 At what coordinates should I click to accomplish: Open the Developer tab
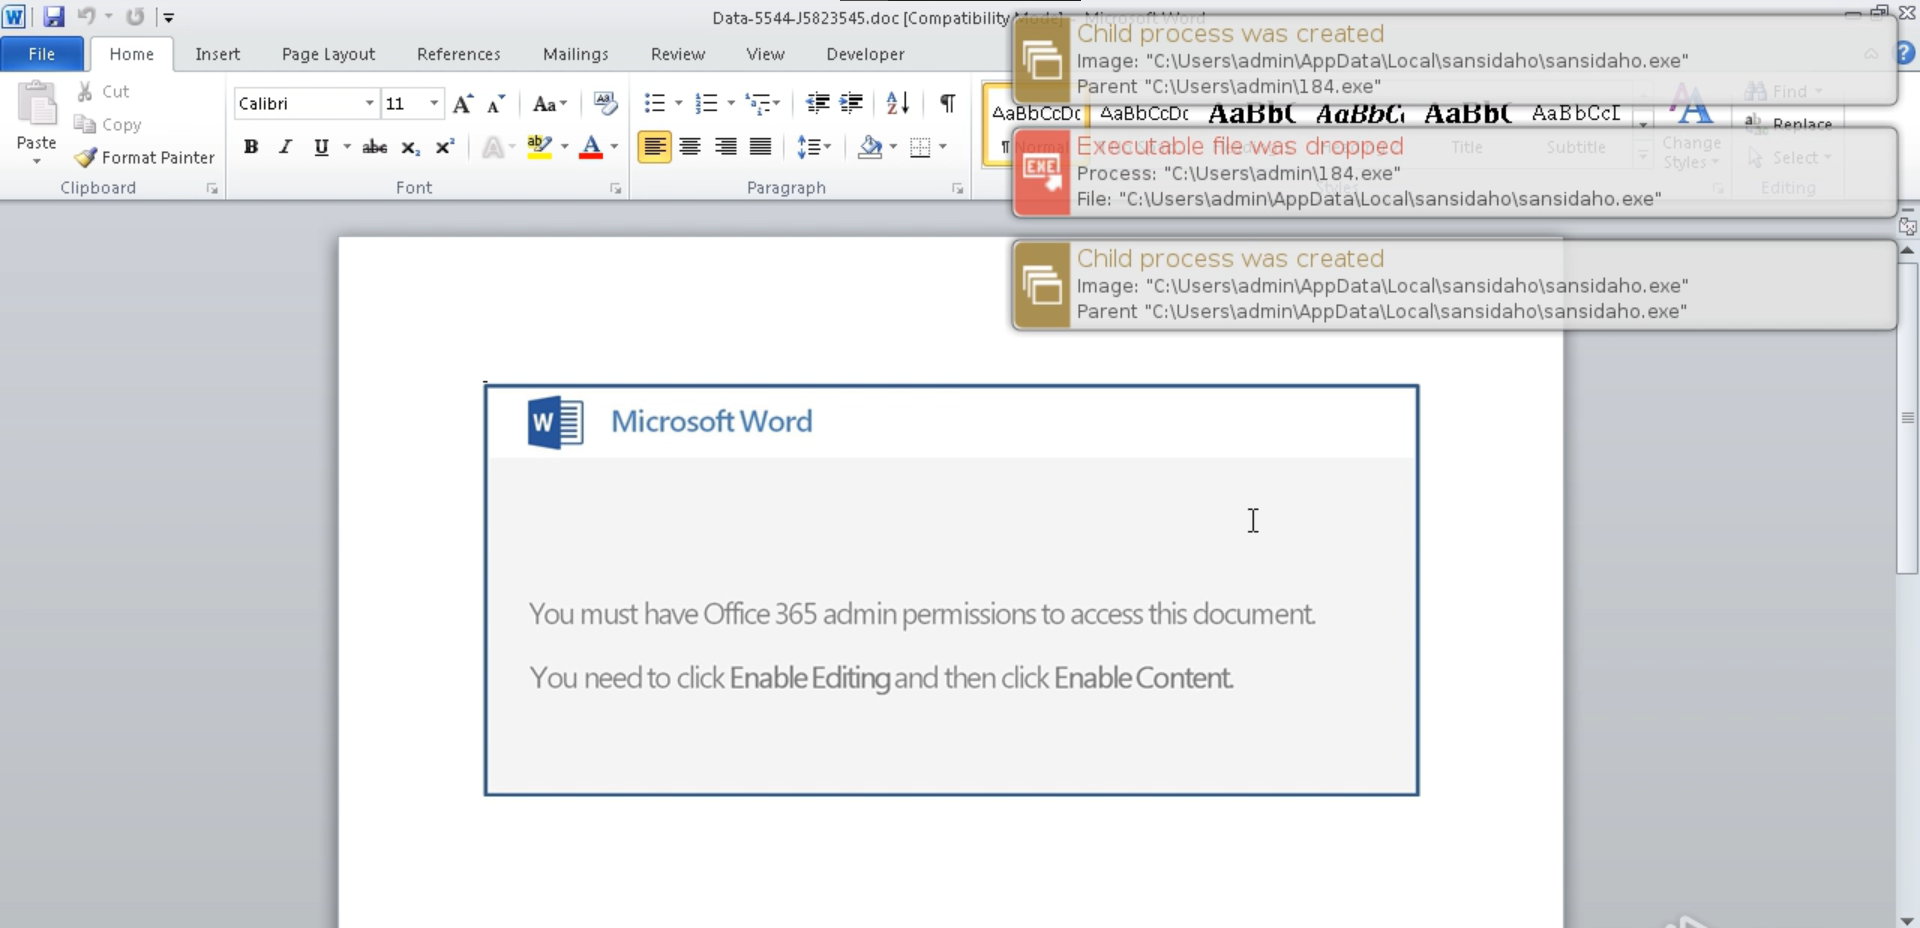click(865, 54)
